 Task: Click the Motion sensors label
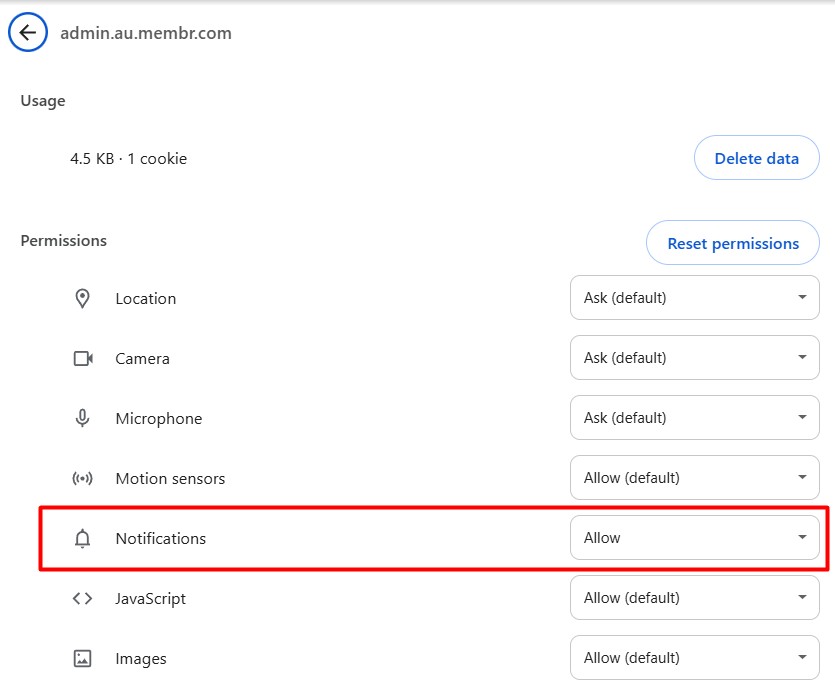tap(170, 479)
